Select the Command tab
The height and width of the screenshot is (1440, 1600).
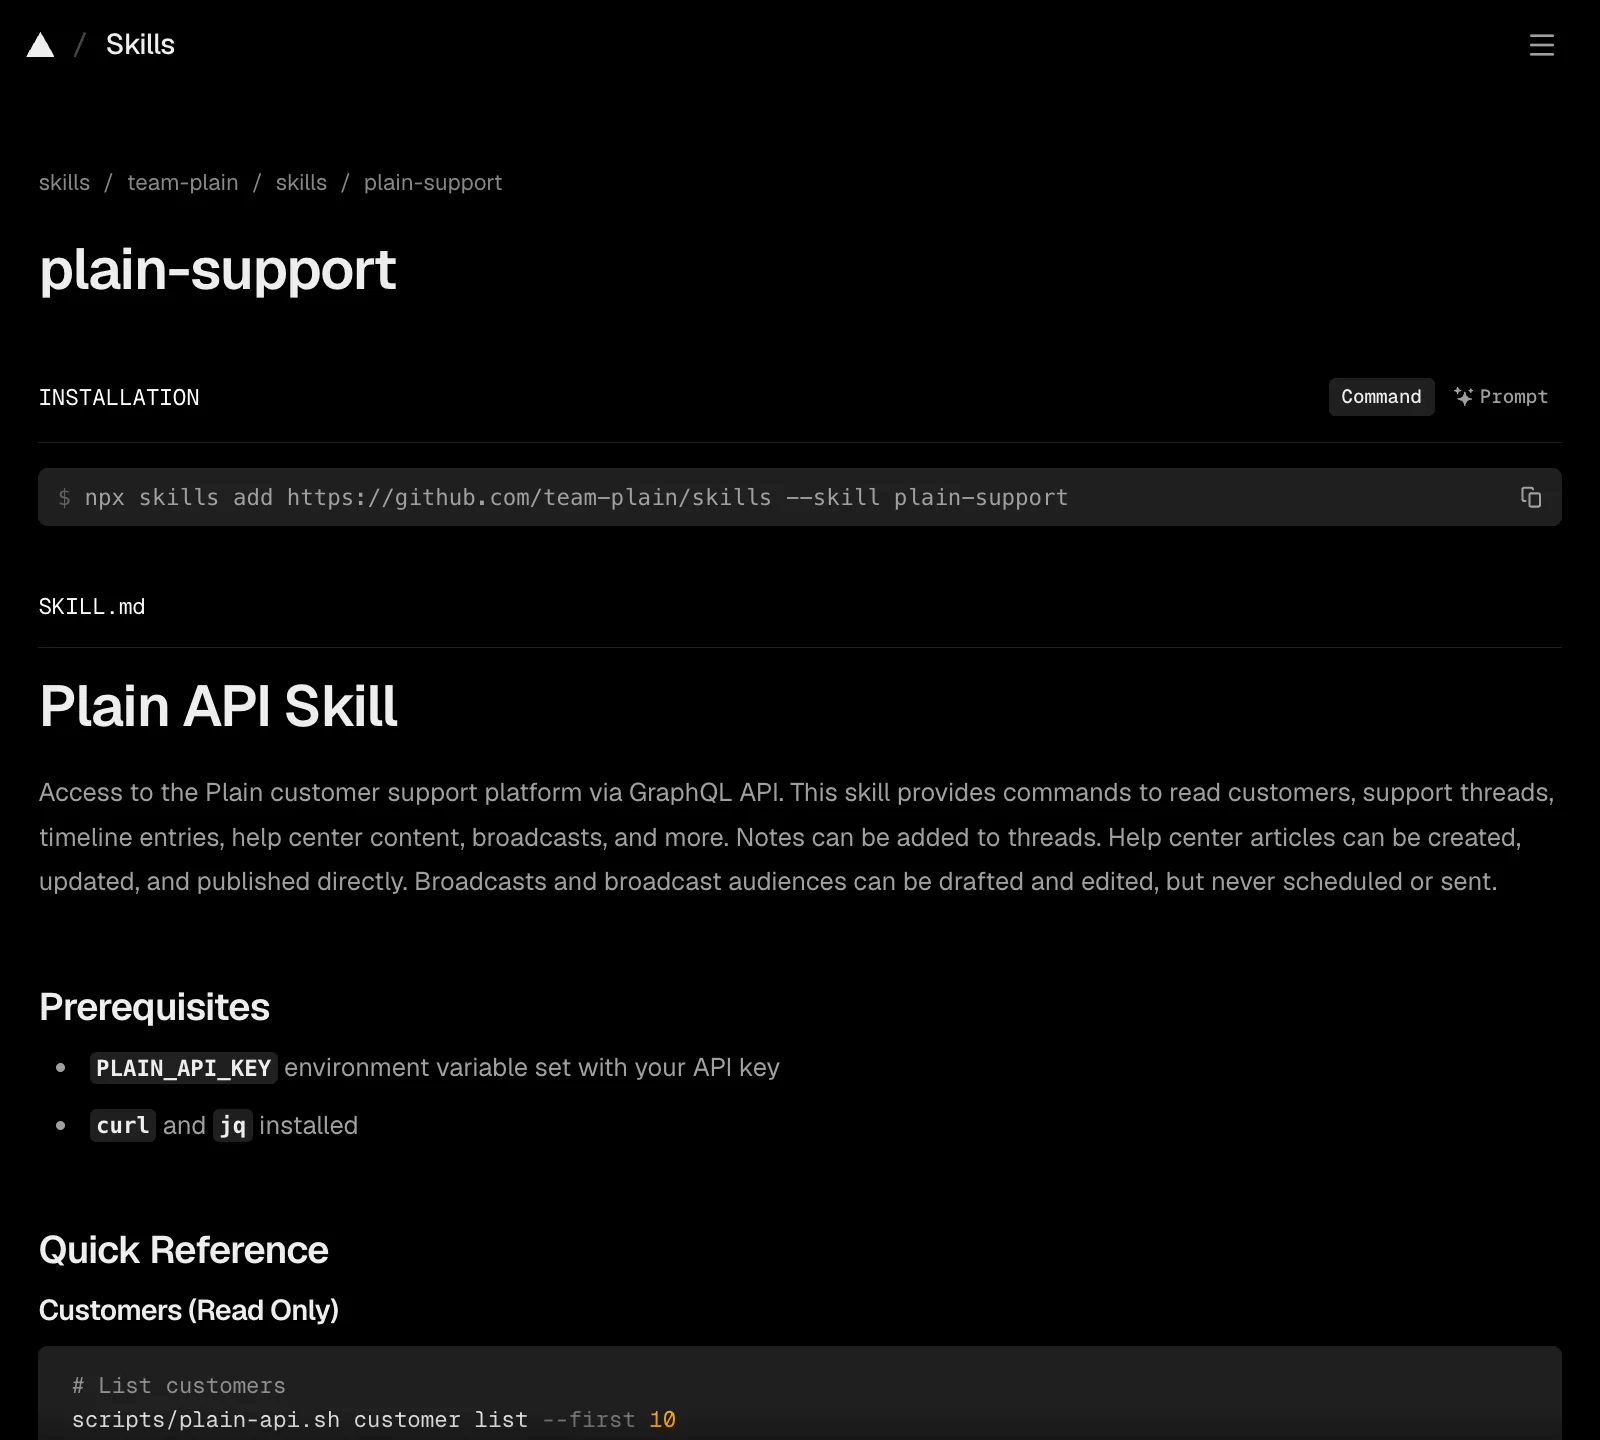pyautogui.click(x=1381, y=397)
